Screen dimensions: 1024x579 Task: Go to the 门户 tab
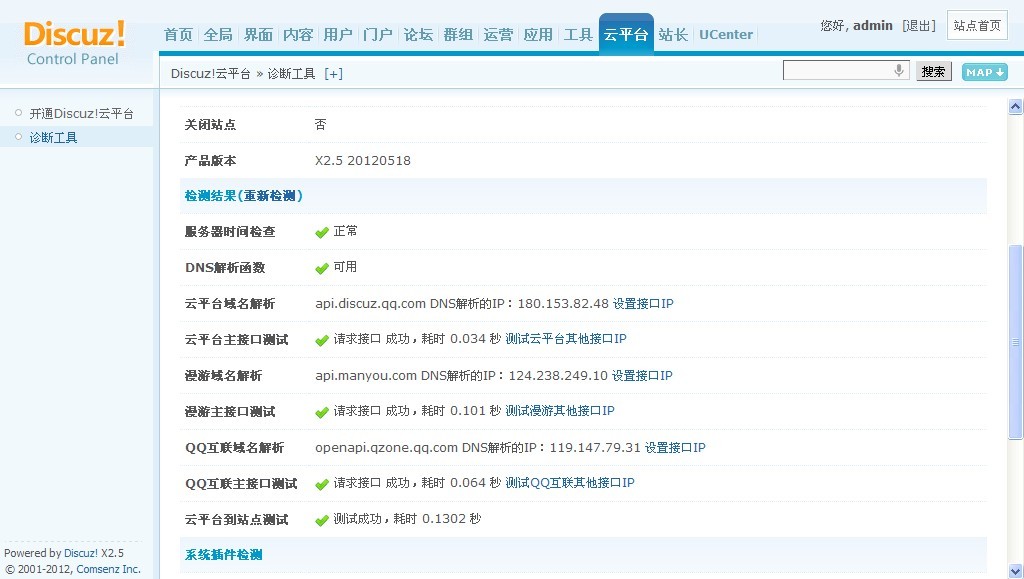[x=378, y=35]
